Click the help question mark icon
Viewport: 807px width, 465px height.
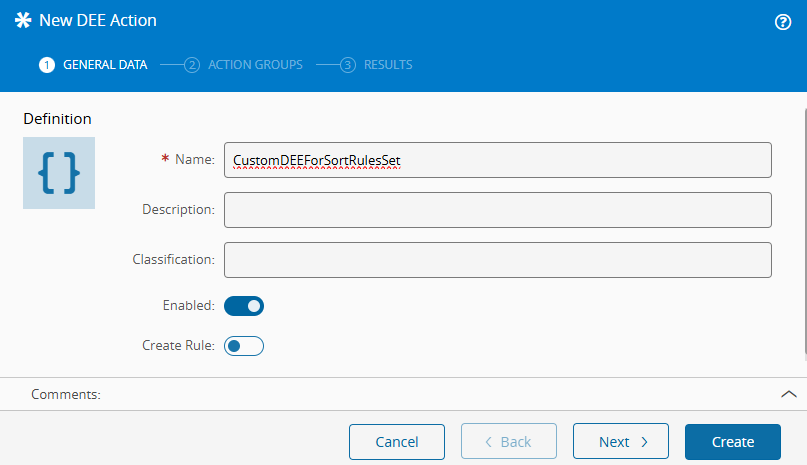click(783, 22)
